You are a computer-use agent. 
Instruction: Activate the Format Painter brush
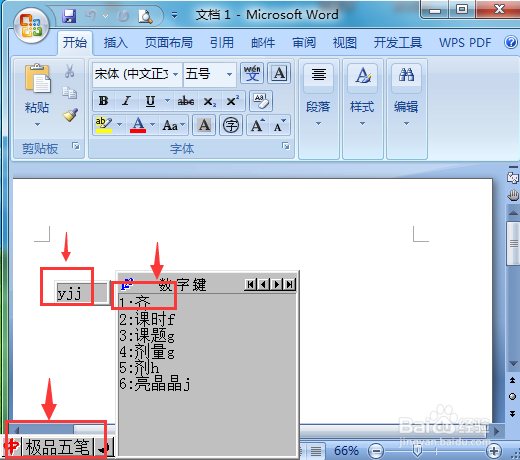(70, 114)
